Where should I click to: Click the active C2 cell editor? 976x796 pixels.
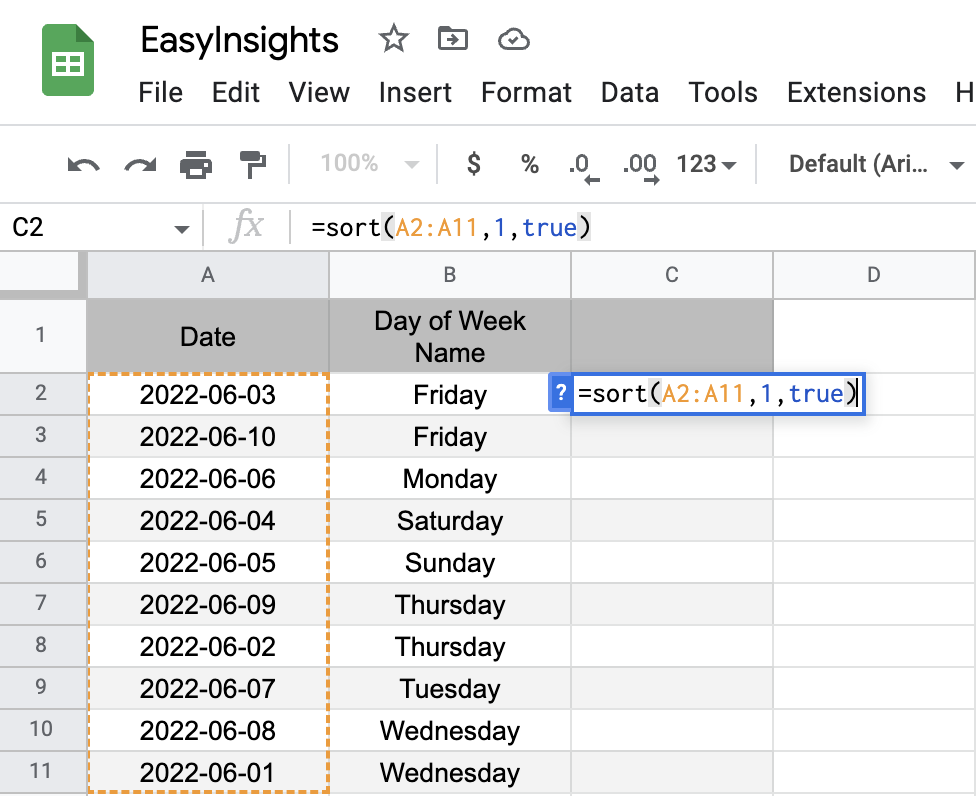(x=718, y=393)
